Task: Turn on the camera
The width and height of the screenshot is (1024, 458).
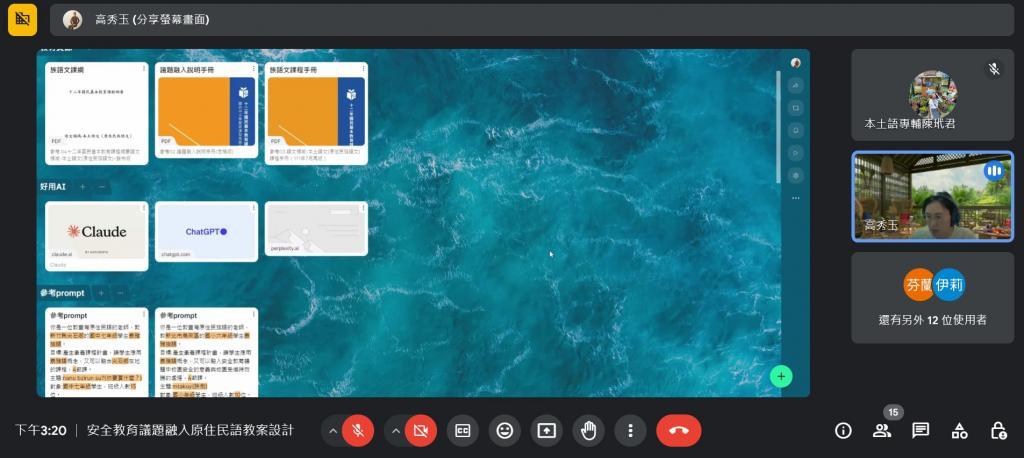Action: coord(421,431)
